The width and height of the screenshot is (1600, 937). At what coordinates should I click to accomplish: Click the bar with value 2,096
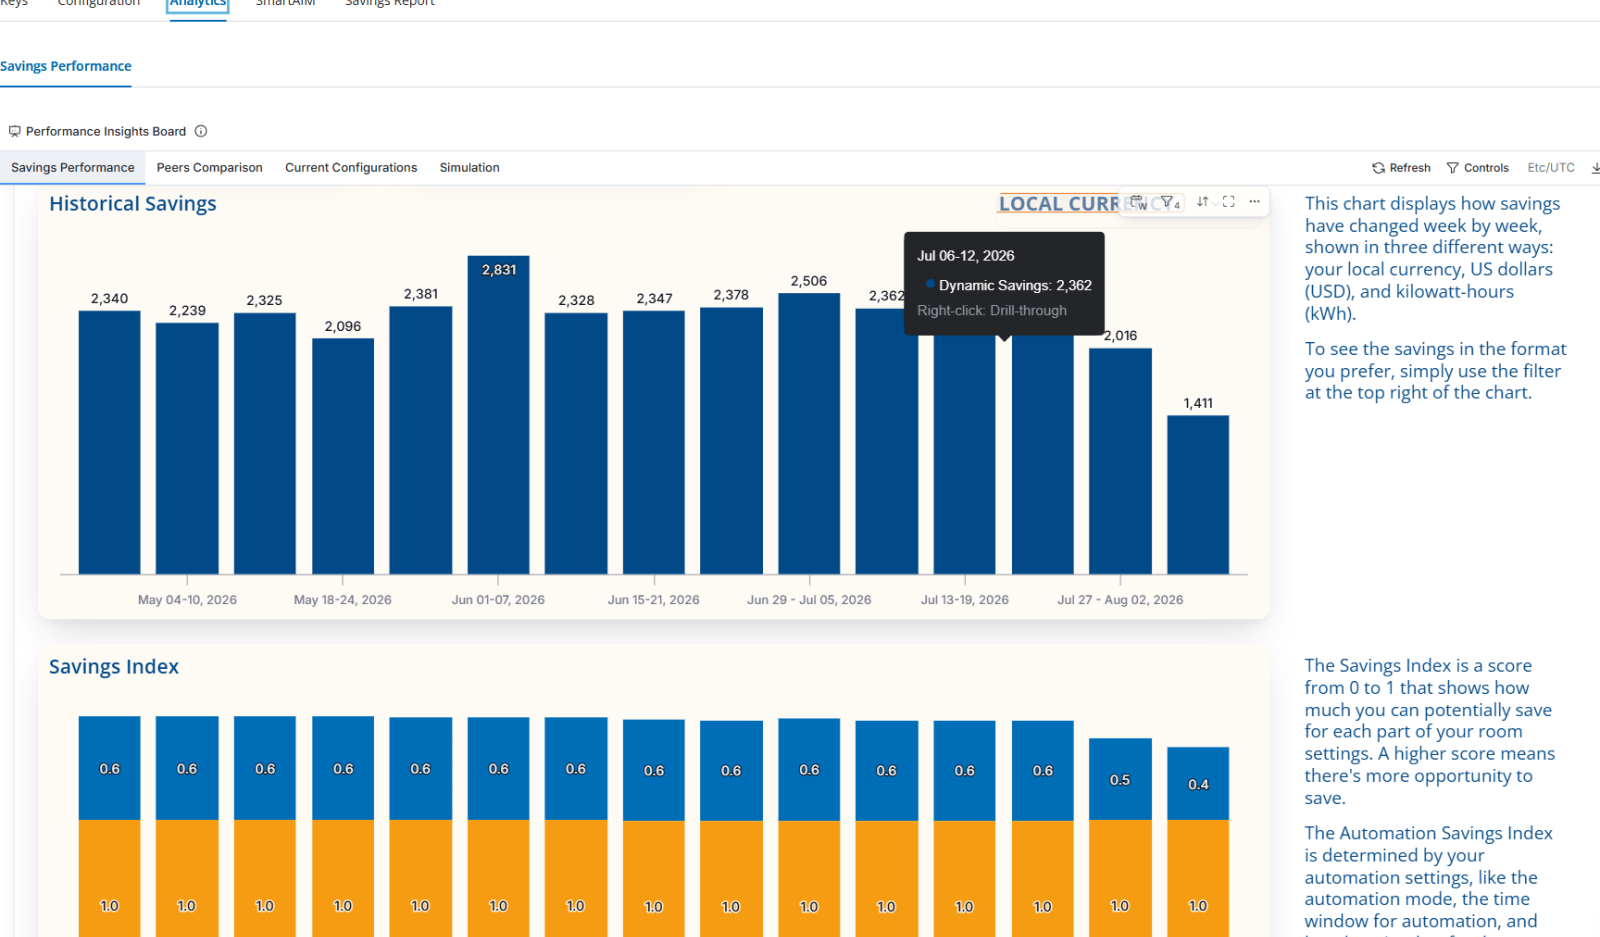343,456
